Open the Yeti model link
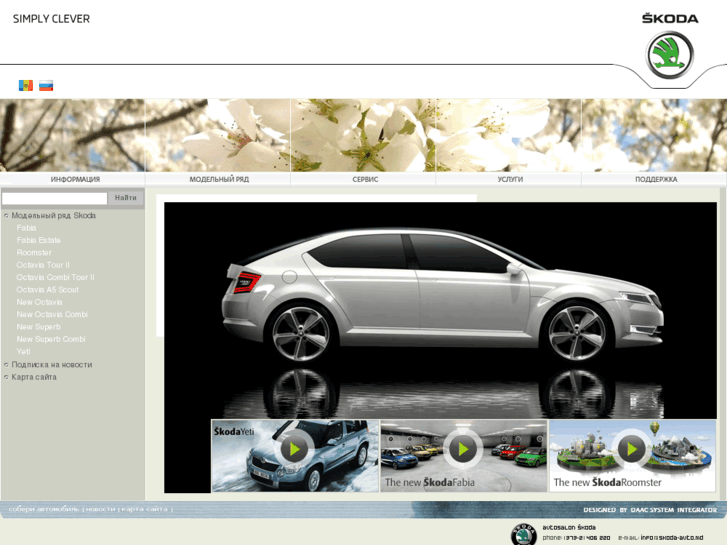This screenshot has width=727, height=545. (23, 352)
